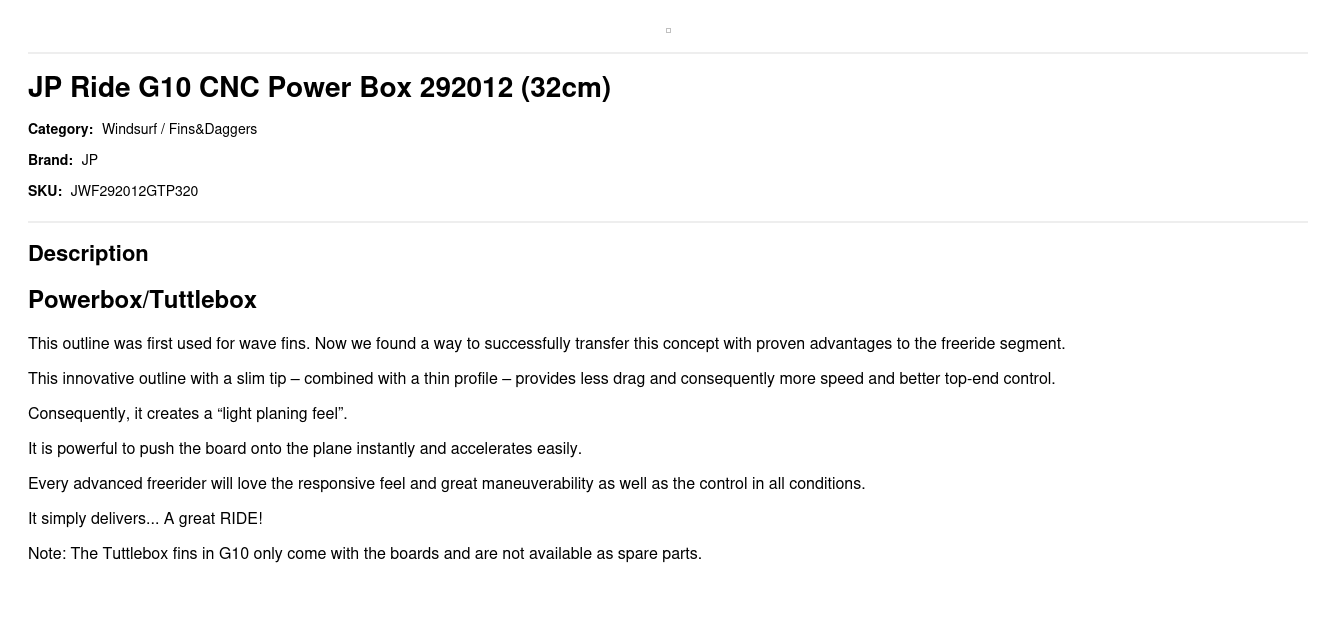Select the JP brand value
This screenshot has height=644, width=1328.
point(90,160)
